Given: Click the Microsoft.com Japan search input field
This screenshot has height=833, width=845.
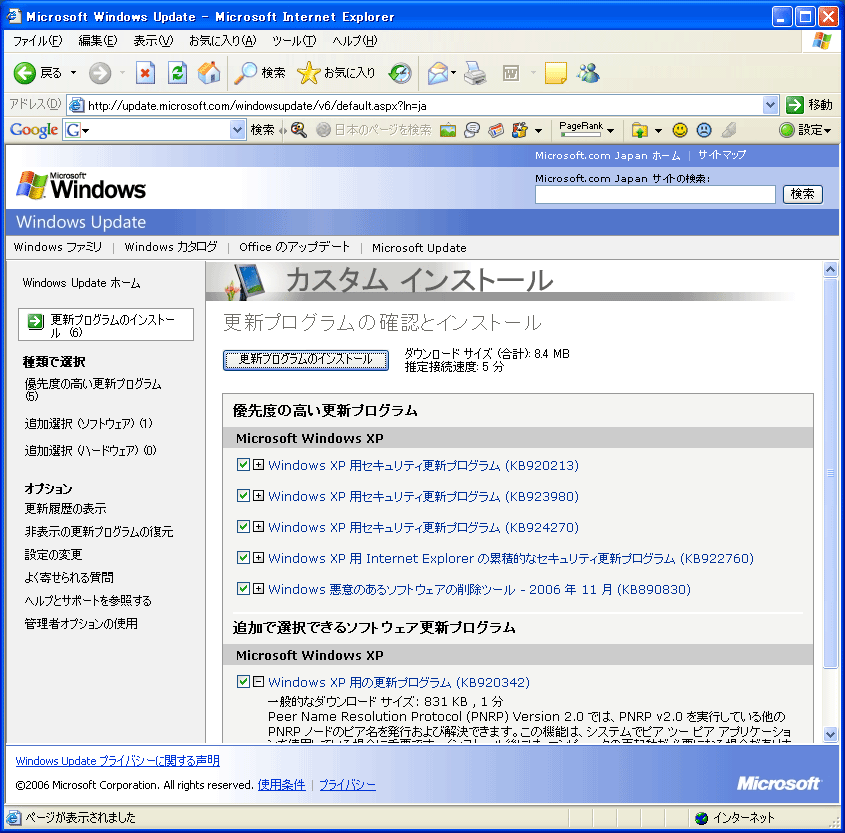Looking at the screenshot, I should [x=655, y=194].
